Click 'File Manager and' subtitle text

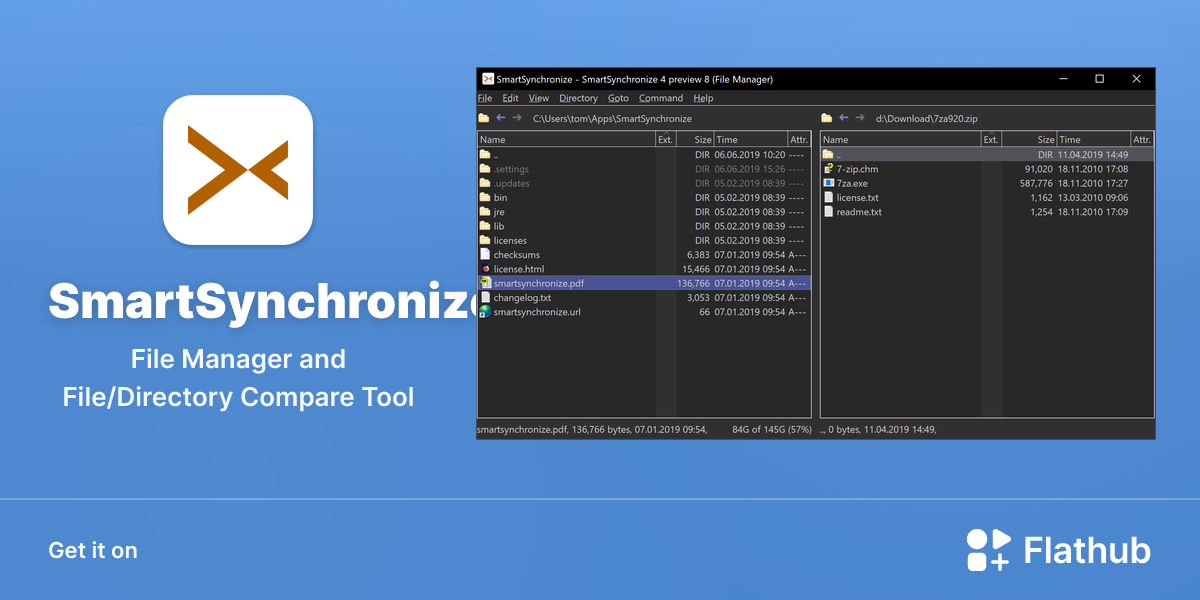238,359
